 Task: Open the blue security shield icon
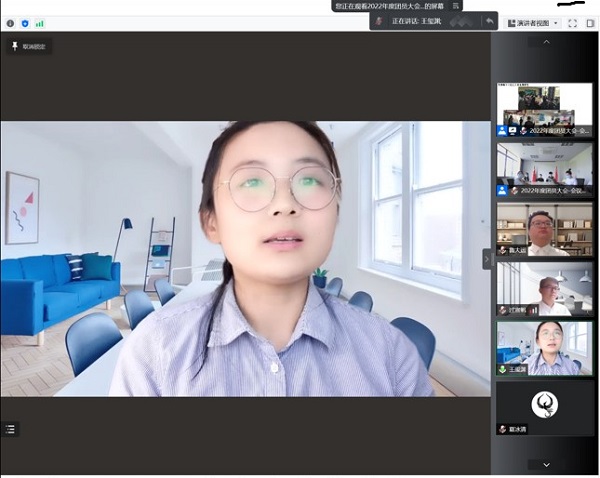point(25,23)
